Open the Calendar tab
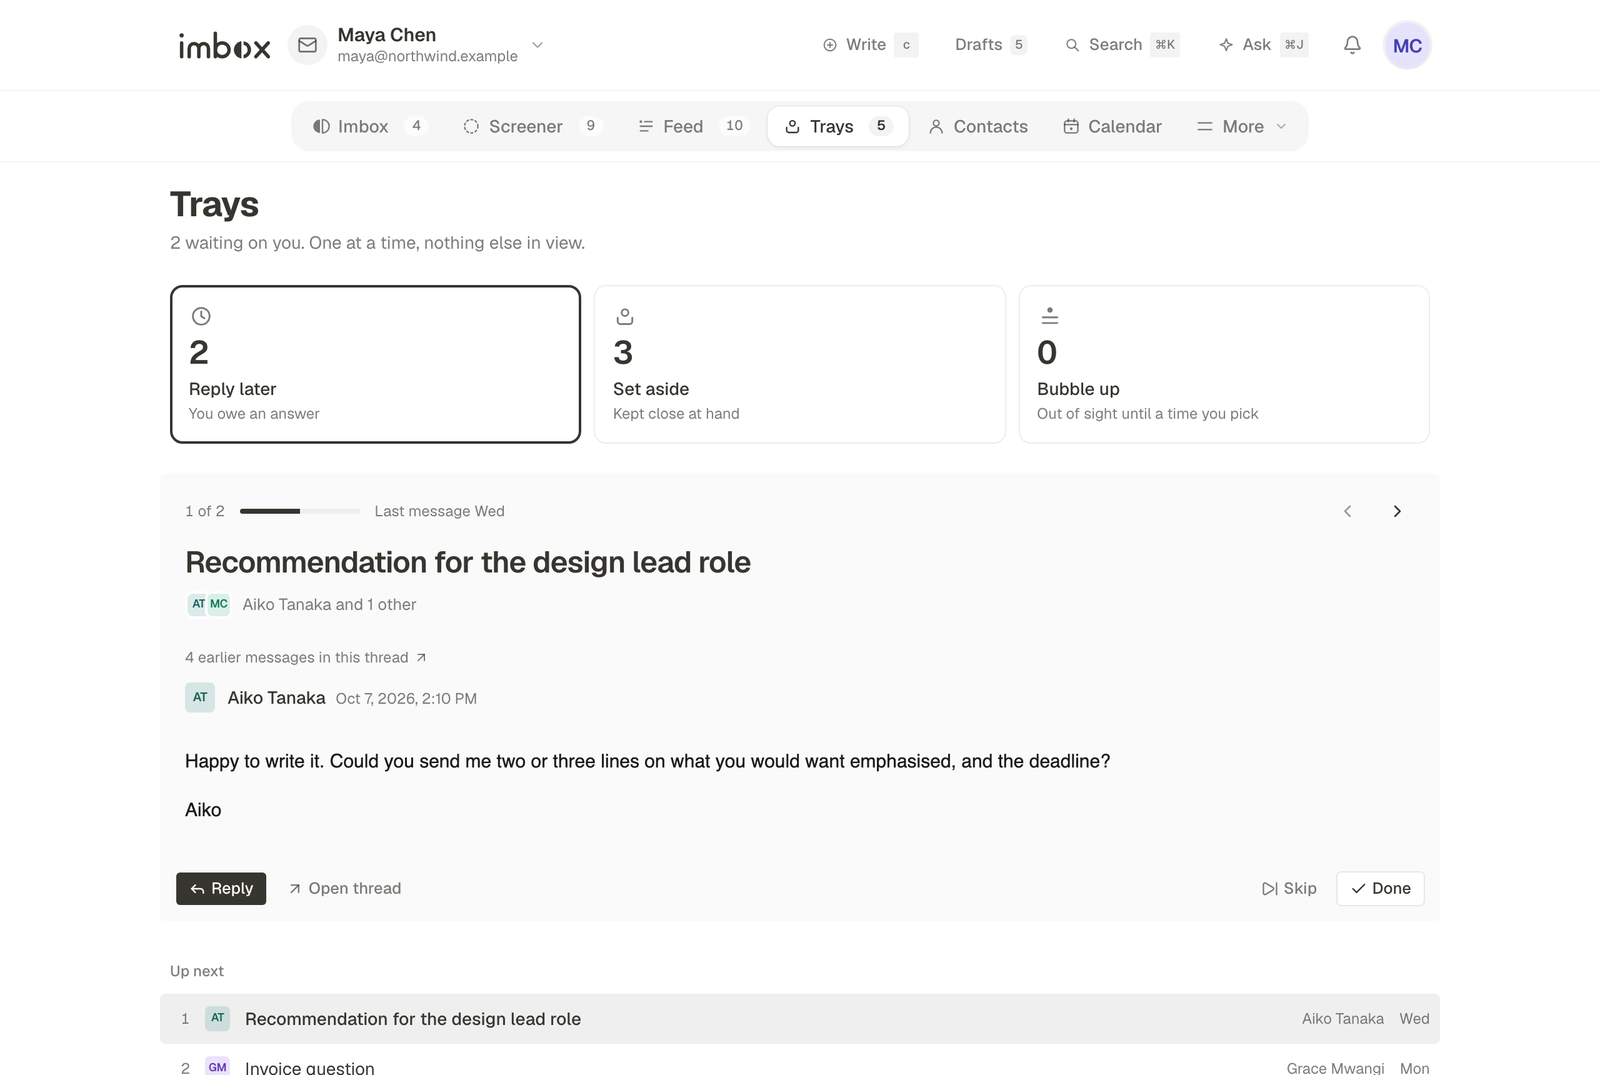Screen dimensions: 1600x1075 tap(1112, 126)
